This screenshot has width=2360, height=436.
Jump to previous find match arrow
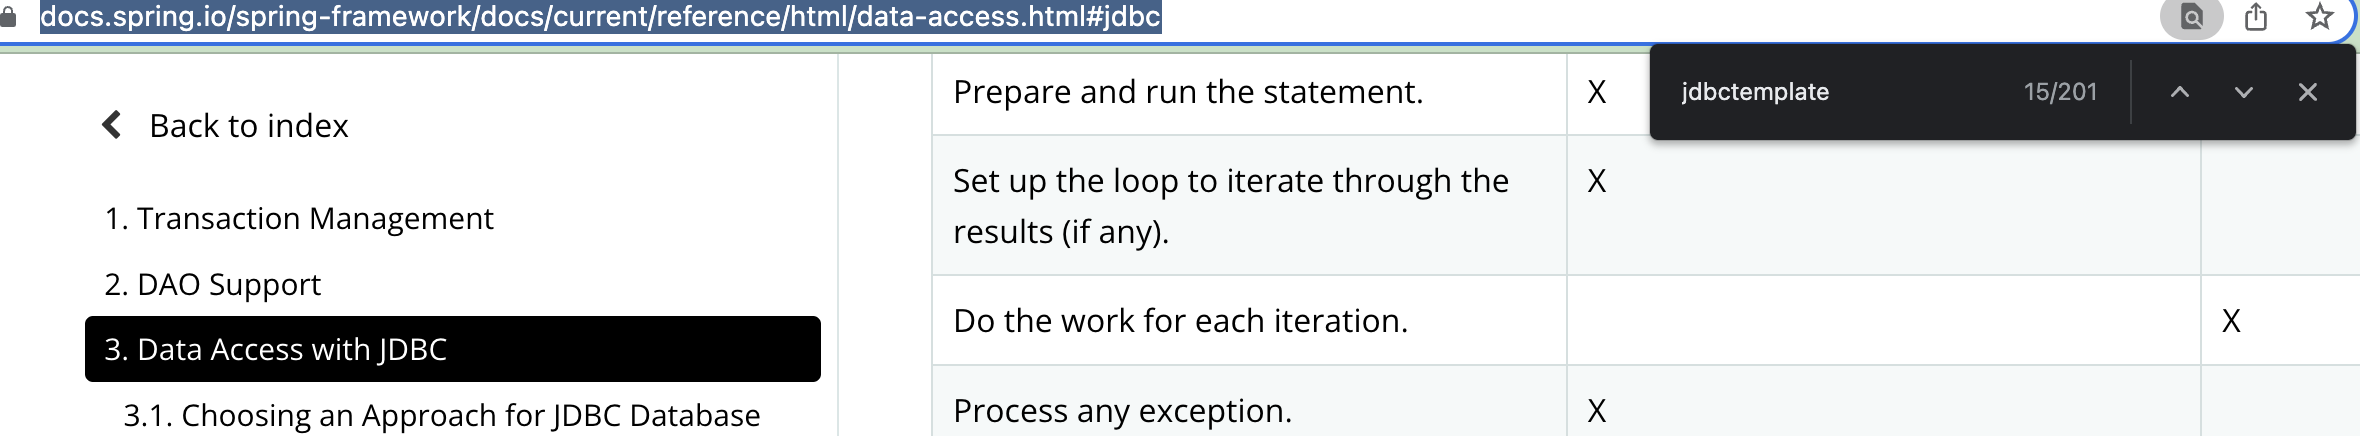click(x=2180, y=92)
